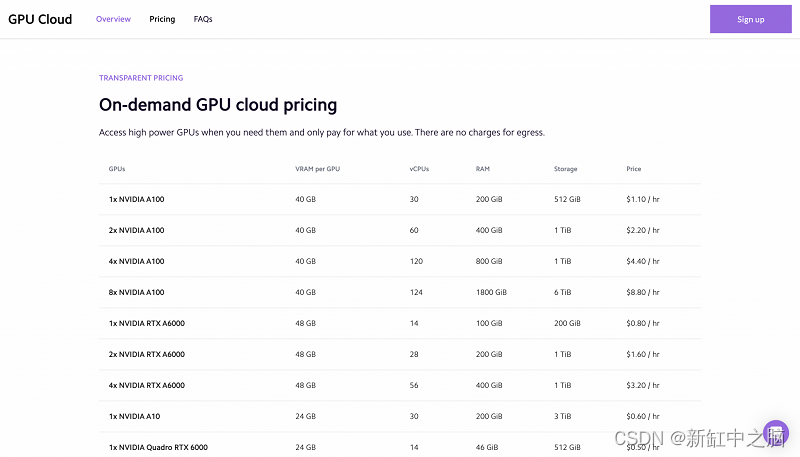Click the purple Sign up button
Image resolution: width=800 pixels, height=457 pixels.
click(x=751, y=19)
